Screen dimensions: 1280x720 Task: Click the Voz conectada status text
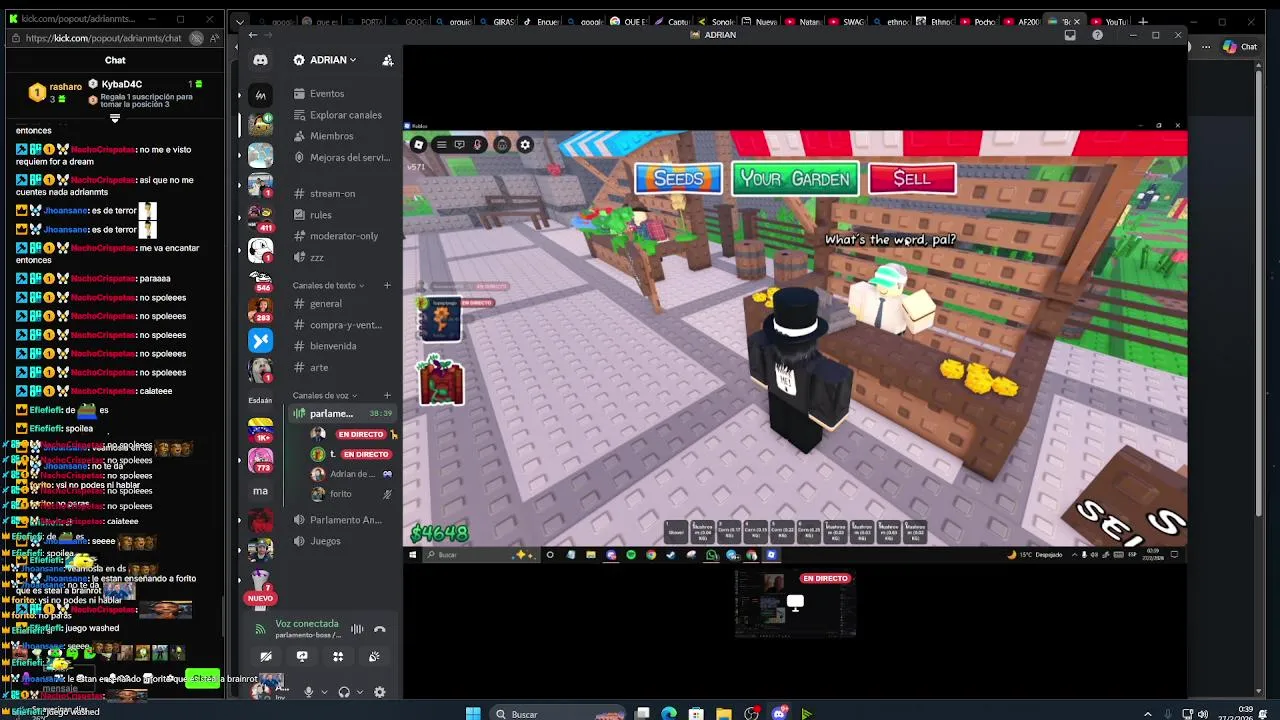(307, 624)
